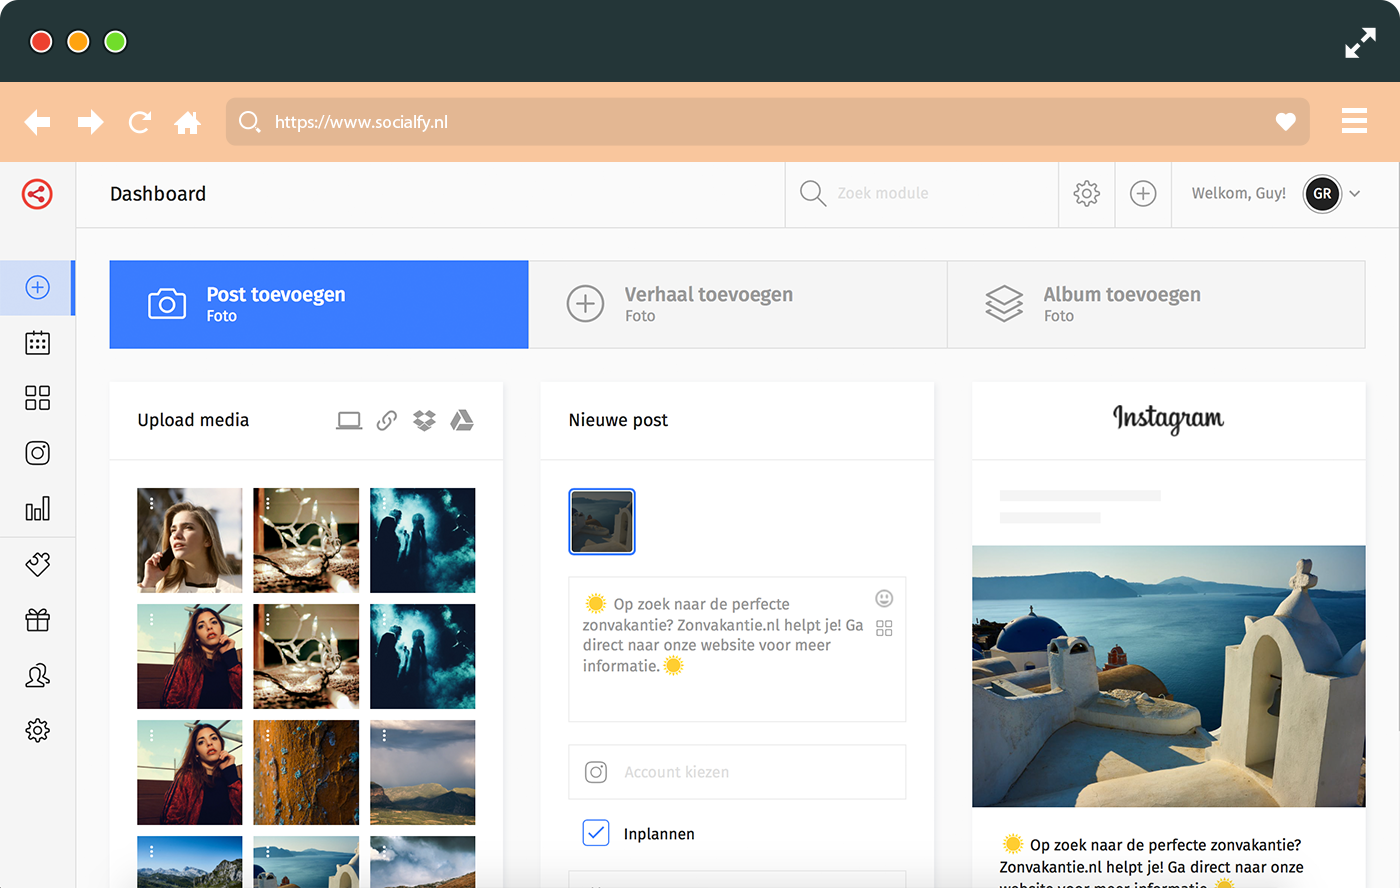Image resolution: width=1400 pixels, height=888 pixels.
Task: Select the Album toevoegen tab
Action: (1156, 304)
